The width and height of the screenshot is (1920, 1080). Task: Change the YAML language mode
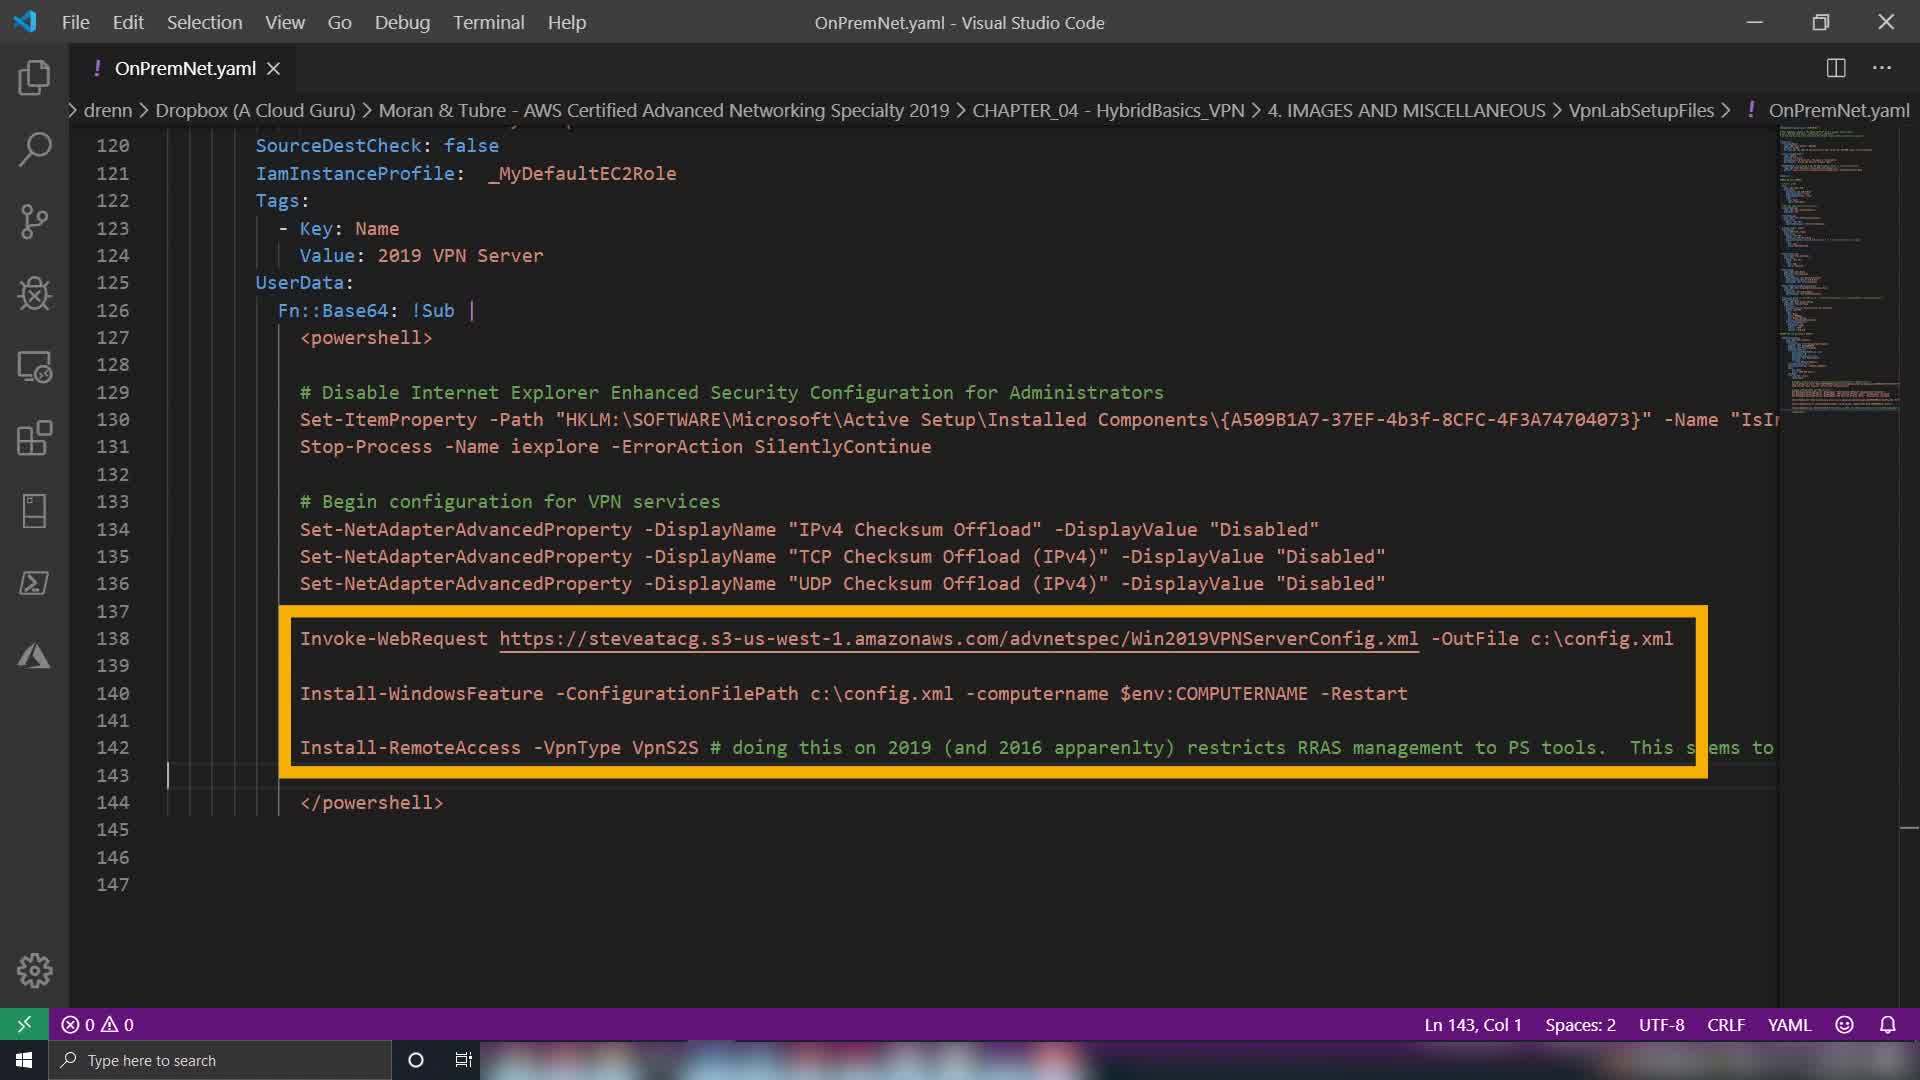(x=1789, y=1025)
